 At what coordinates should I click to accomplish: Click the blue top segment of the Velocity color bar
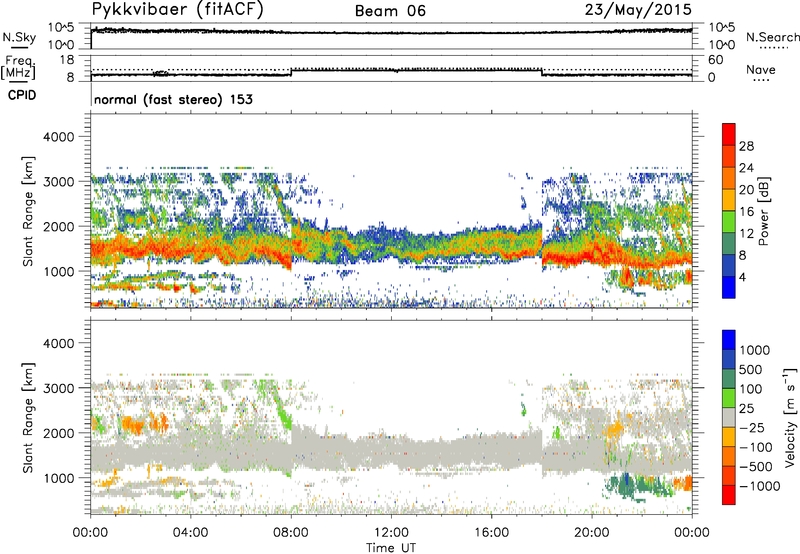click(729, 340)
